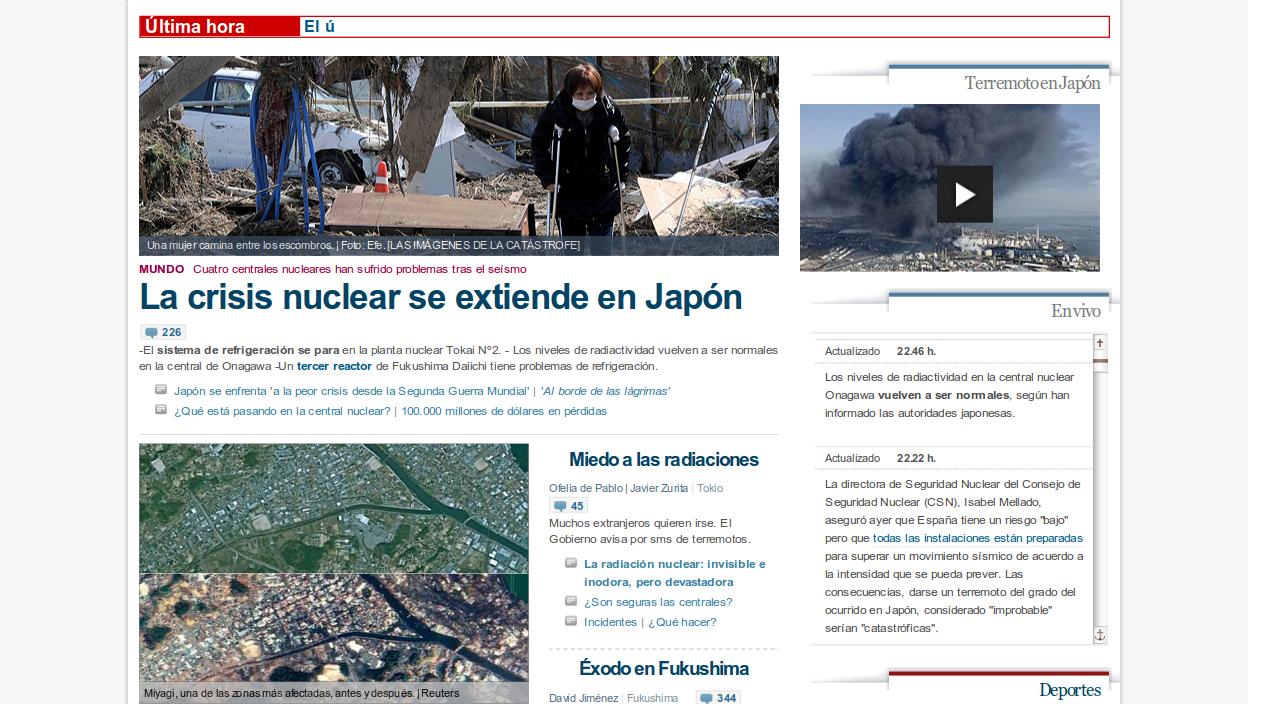Play the Terremoto en Japón video

coord(964,194)
